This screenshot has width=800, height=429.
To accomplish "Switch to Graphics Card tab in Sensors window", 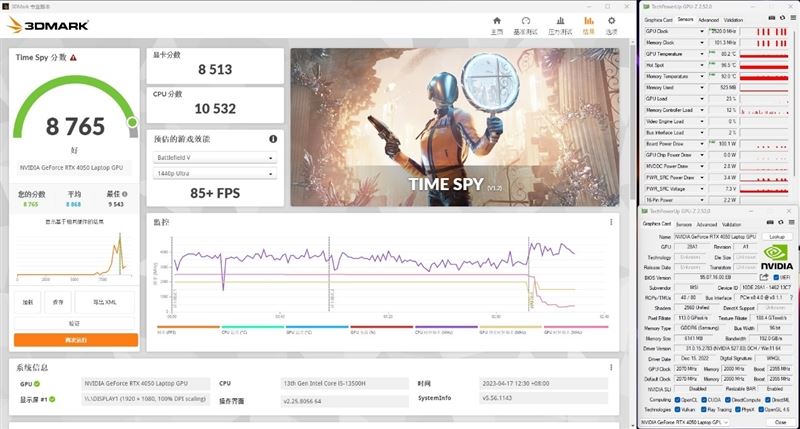I will (x=658, y=20).
